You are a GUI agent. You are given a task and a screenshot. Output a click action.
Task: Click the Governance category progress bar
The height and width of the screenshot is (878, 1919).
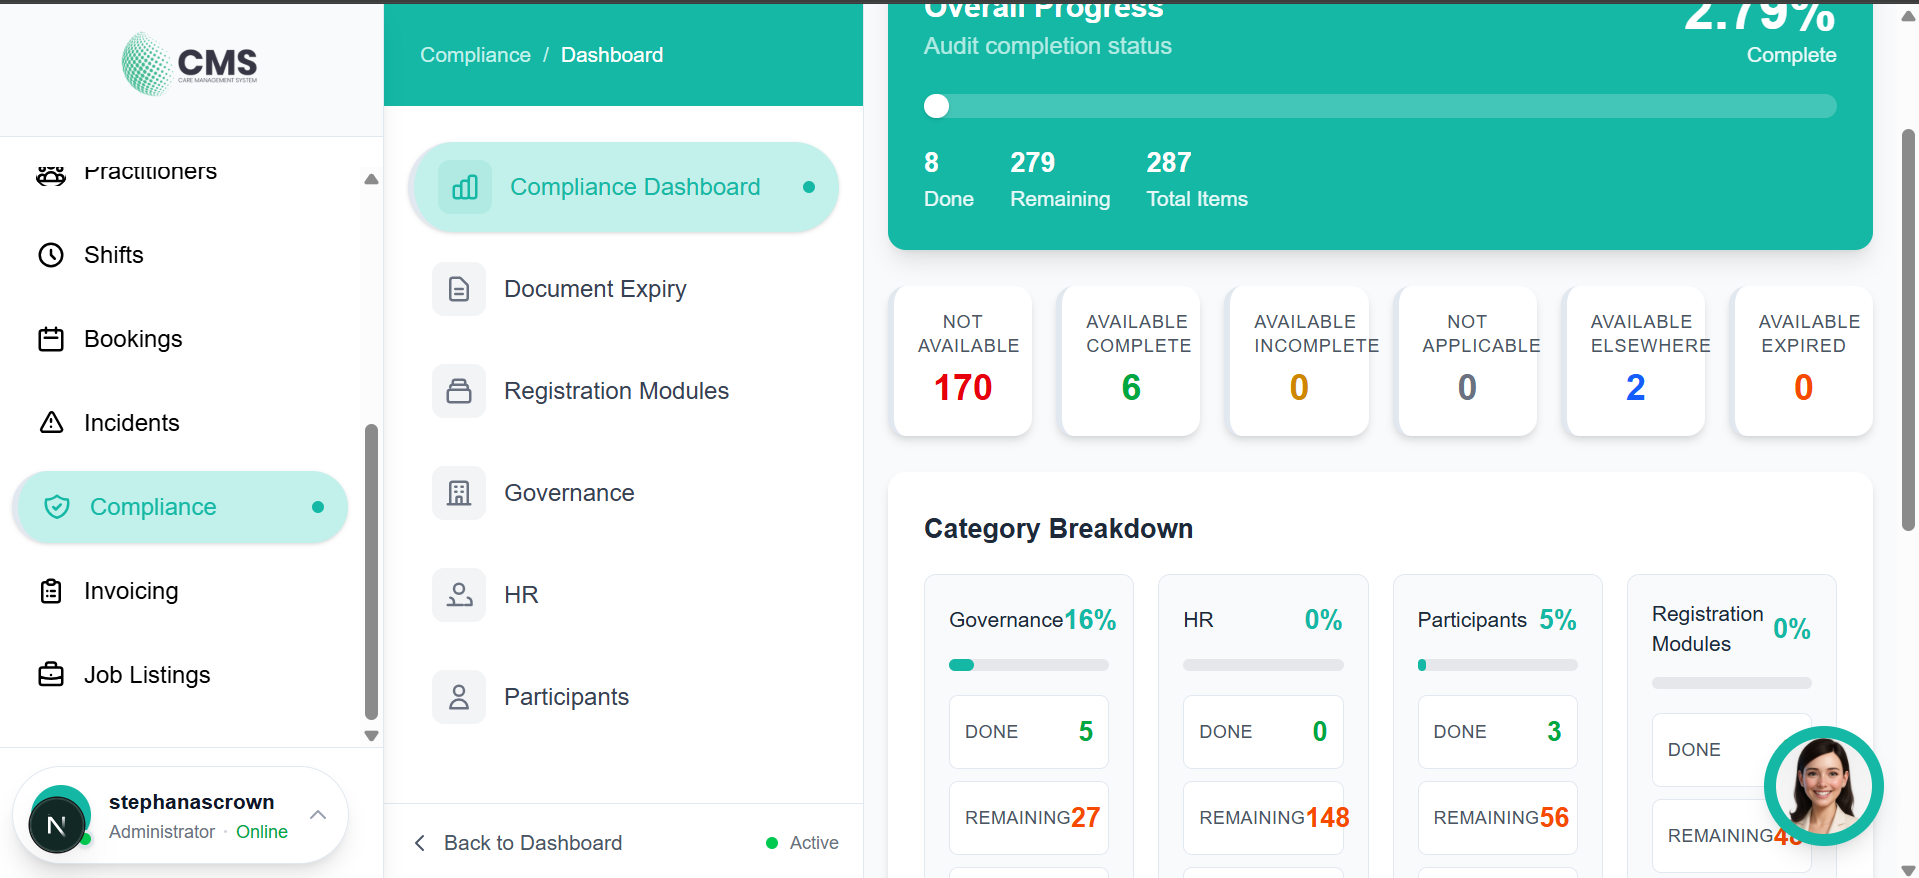coord(1029,665)
